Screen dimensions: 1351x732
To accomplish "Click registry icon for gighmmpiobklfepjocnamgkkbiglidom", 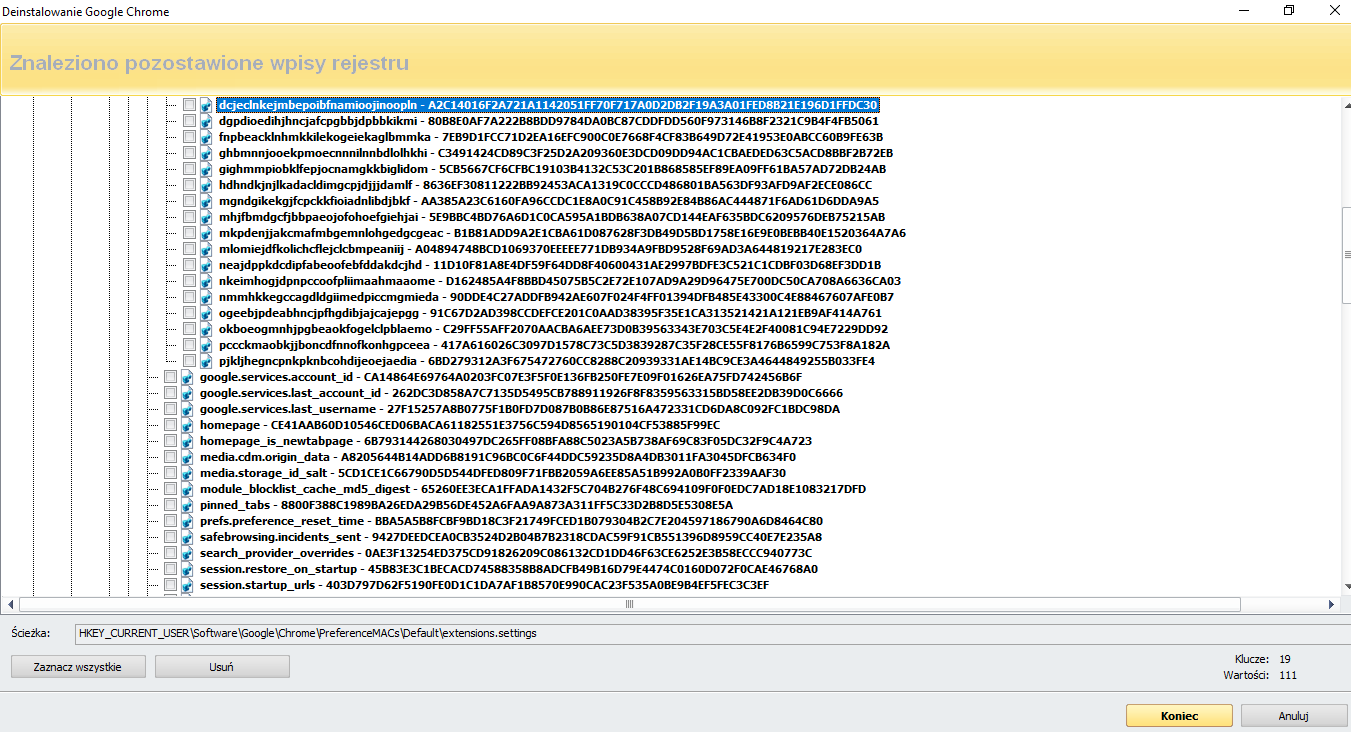I will coord(206,169).
